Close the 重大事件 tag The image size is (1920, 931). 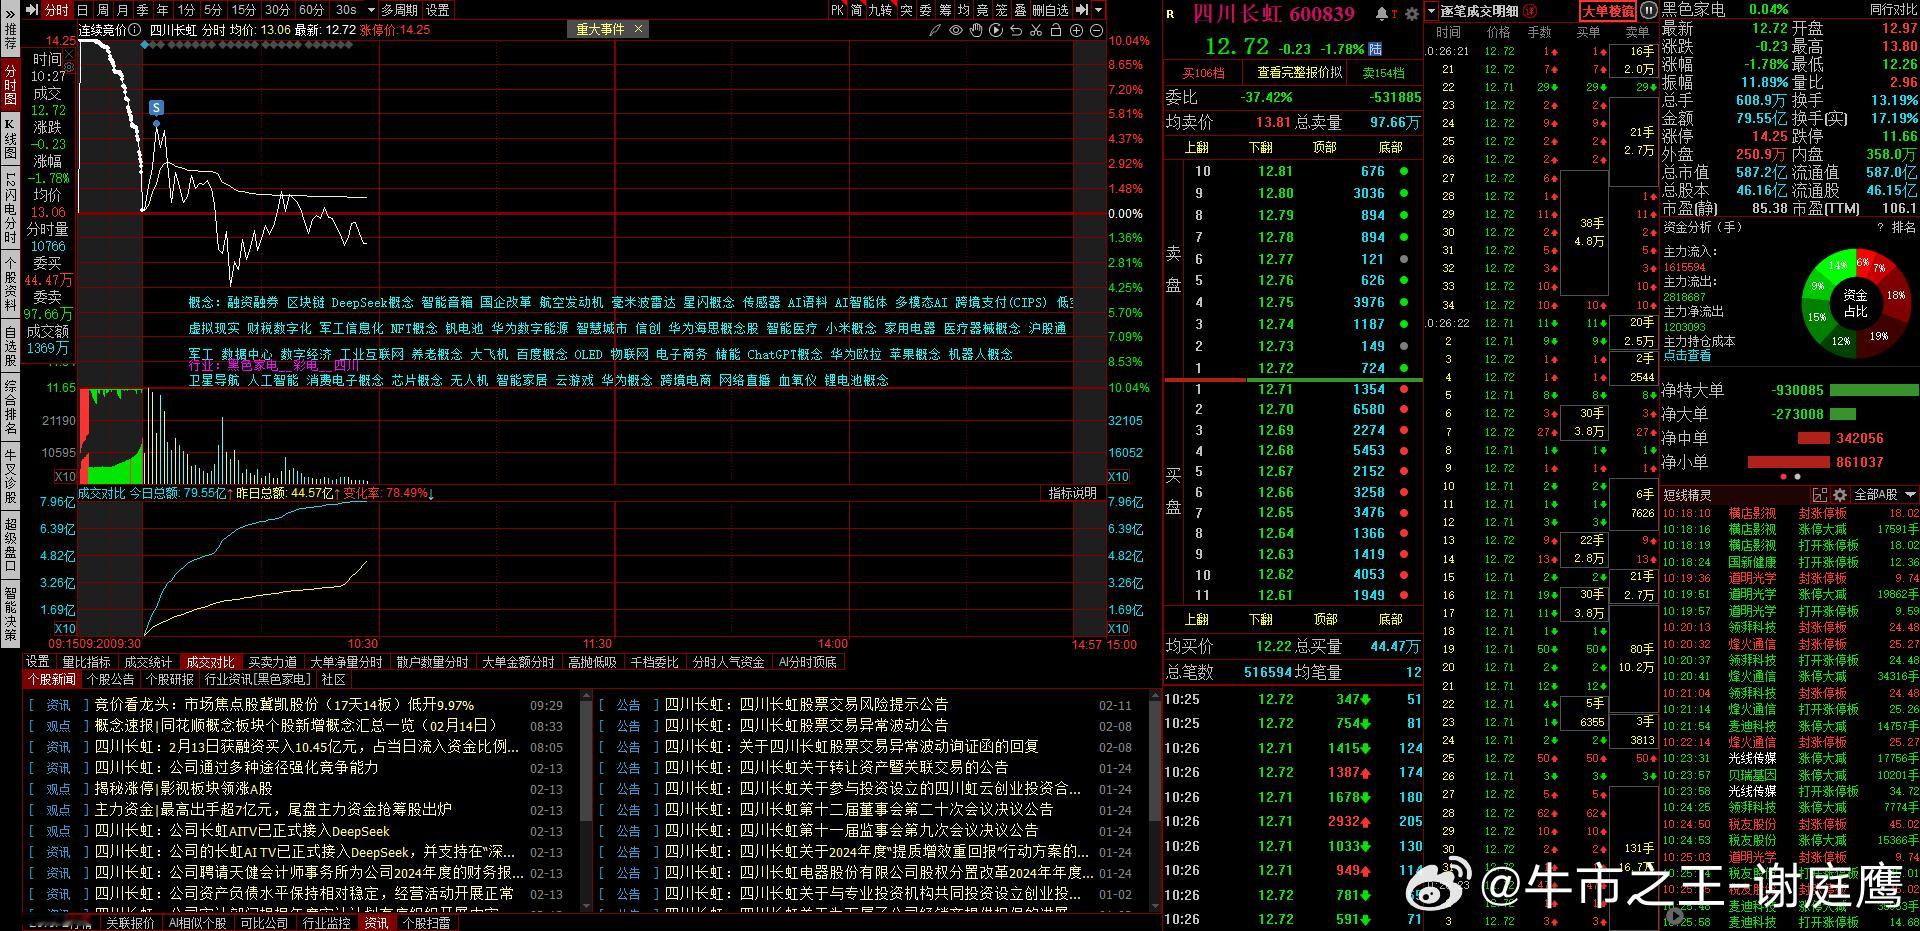click(x=639, y=30)
